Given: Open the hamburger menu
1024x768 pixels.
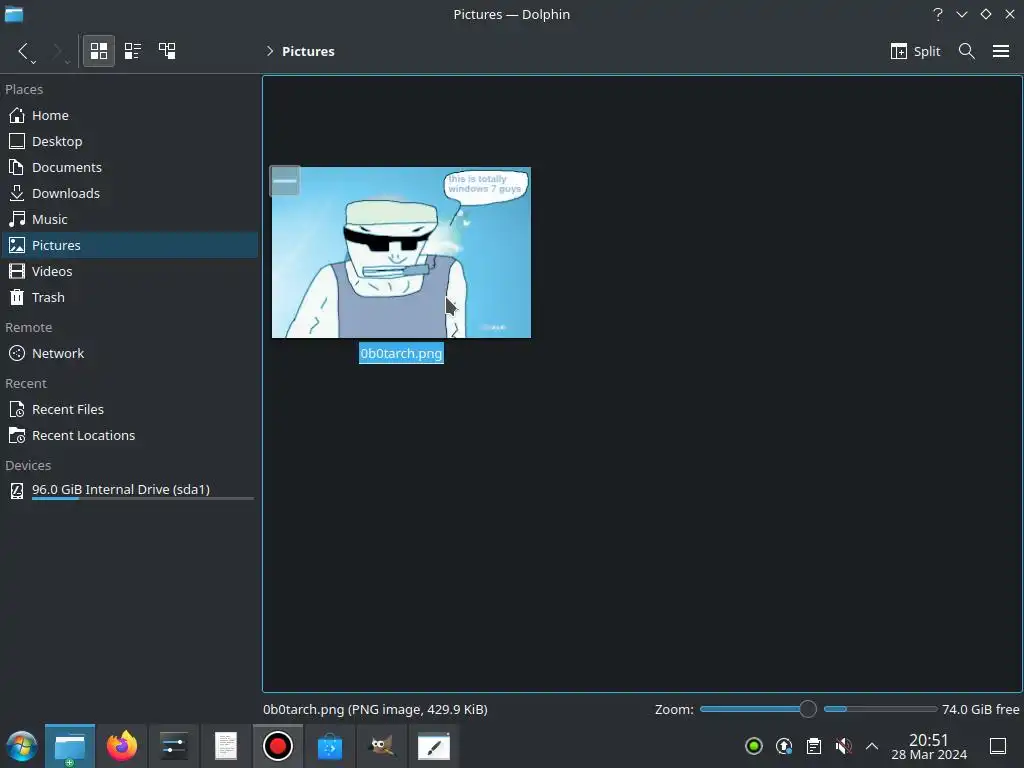Looking at the screenshot, I should pyautogui.click(x=1000, y=51).
